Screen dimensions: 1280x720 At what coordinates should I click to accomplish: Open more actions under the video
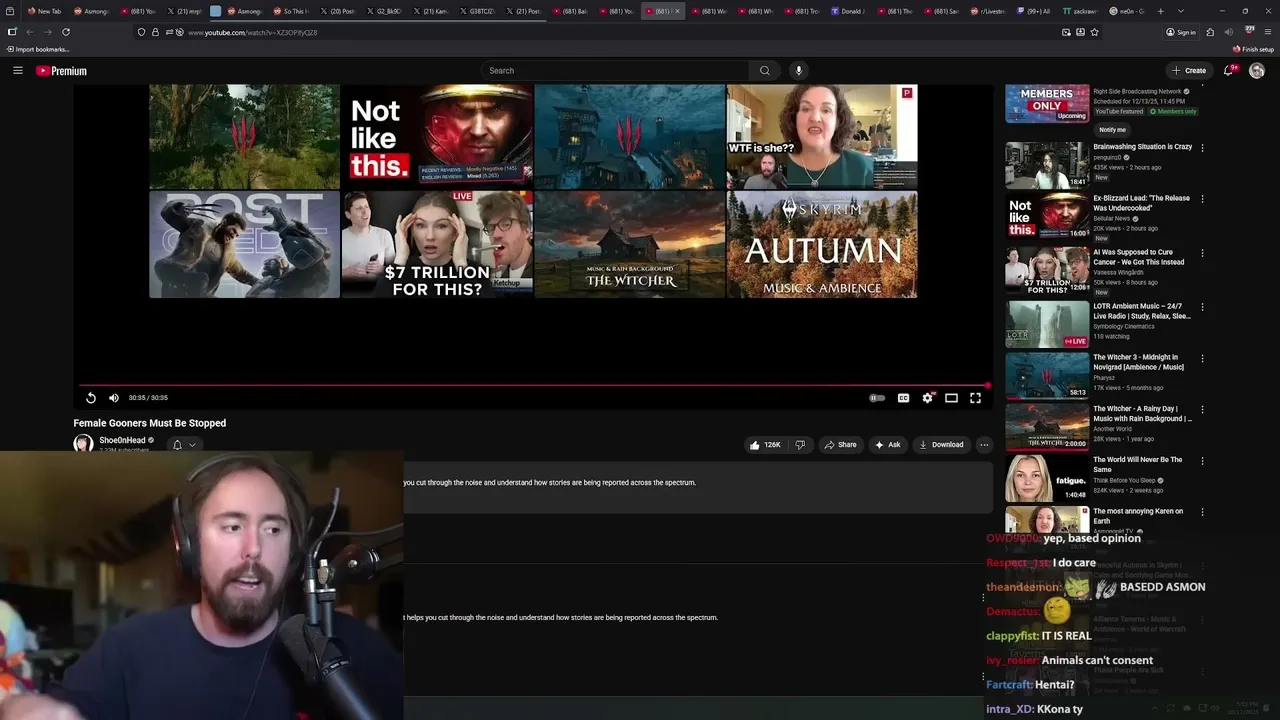pos(984,445)
